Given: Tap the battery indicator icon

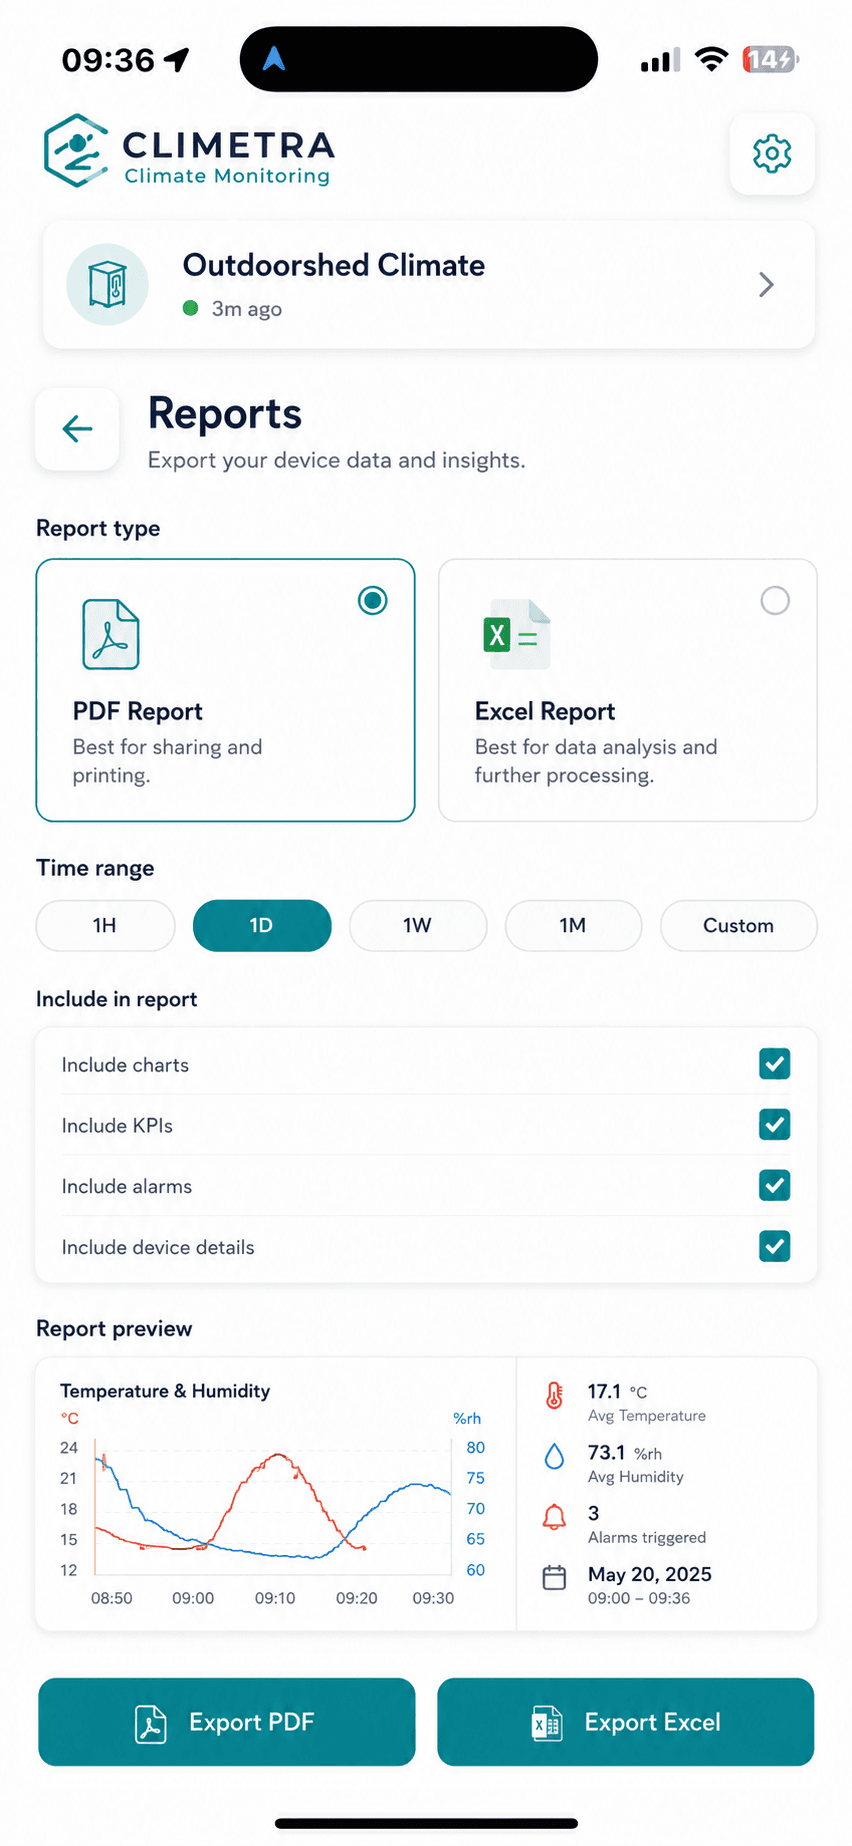Looking at the screenshot, I should coord(770,59).
